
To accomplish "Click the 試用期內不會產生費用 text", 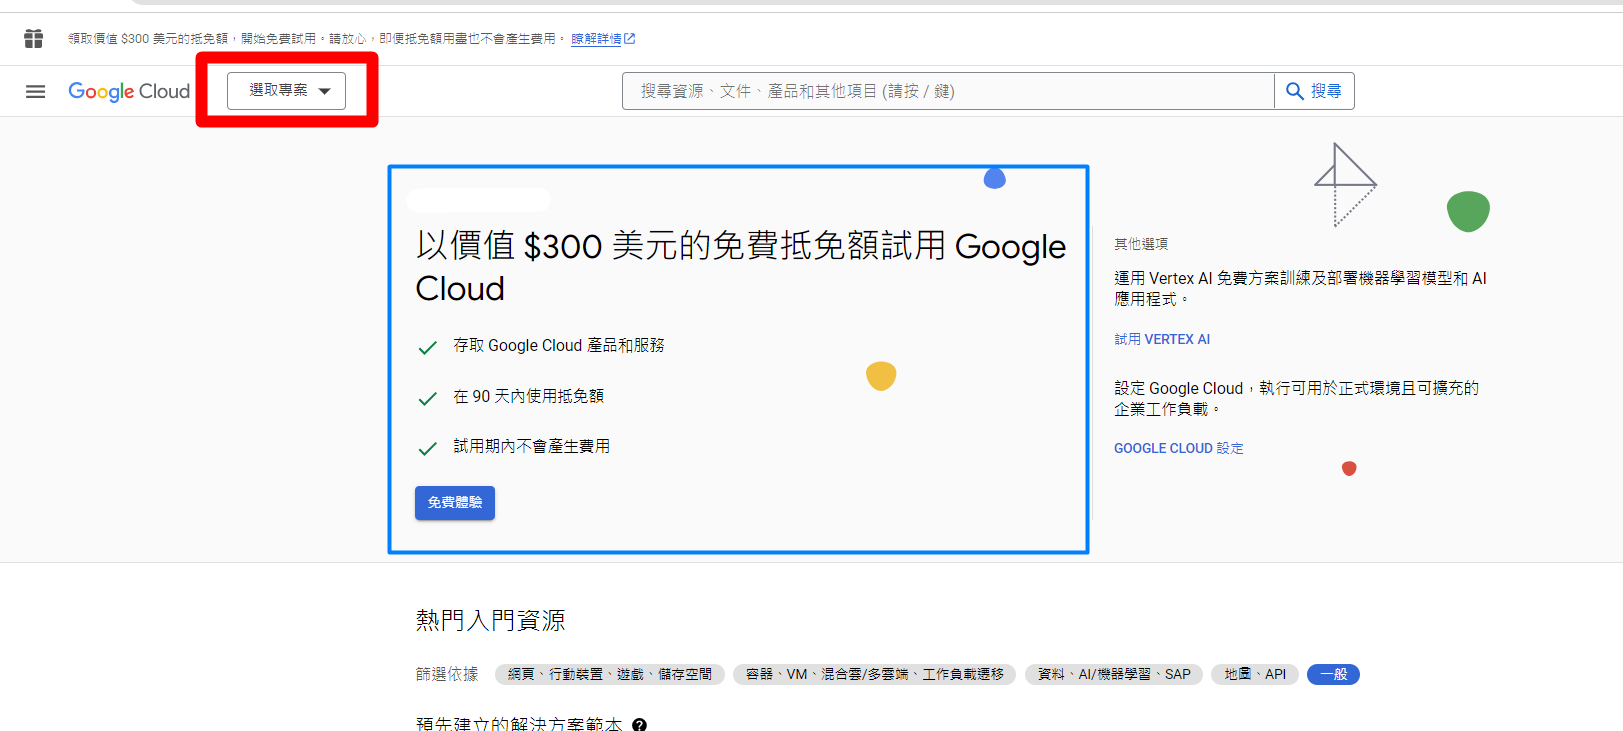I will (531, 447).
